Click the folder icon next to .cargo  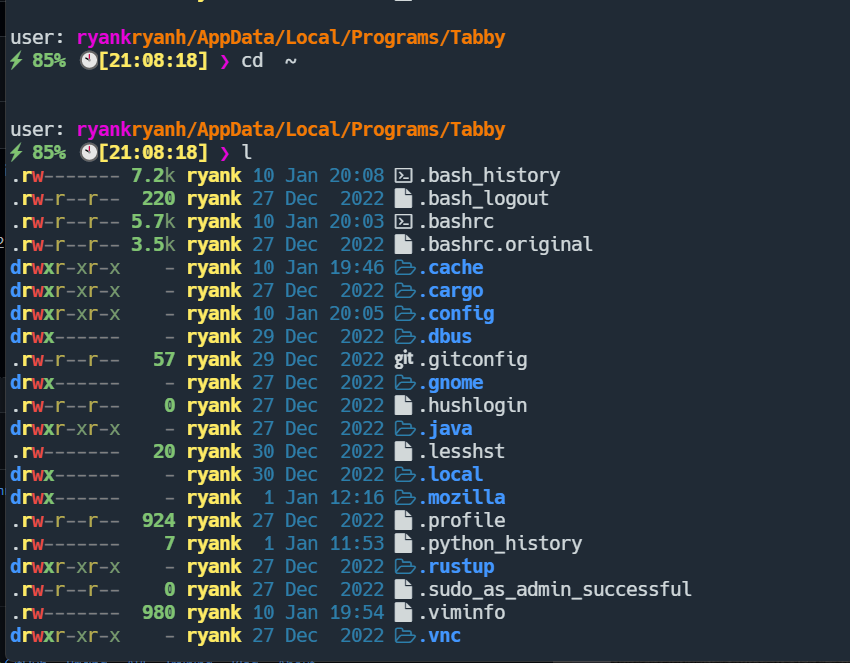tap(407, 290)
